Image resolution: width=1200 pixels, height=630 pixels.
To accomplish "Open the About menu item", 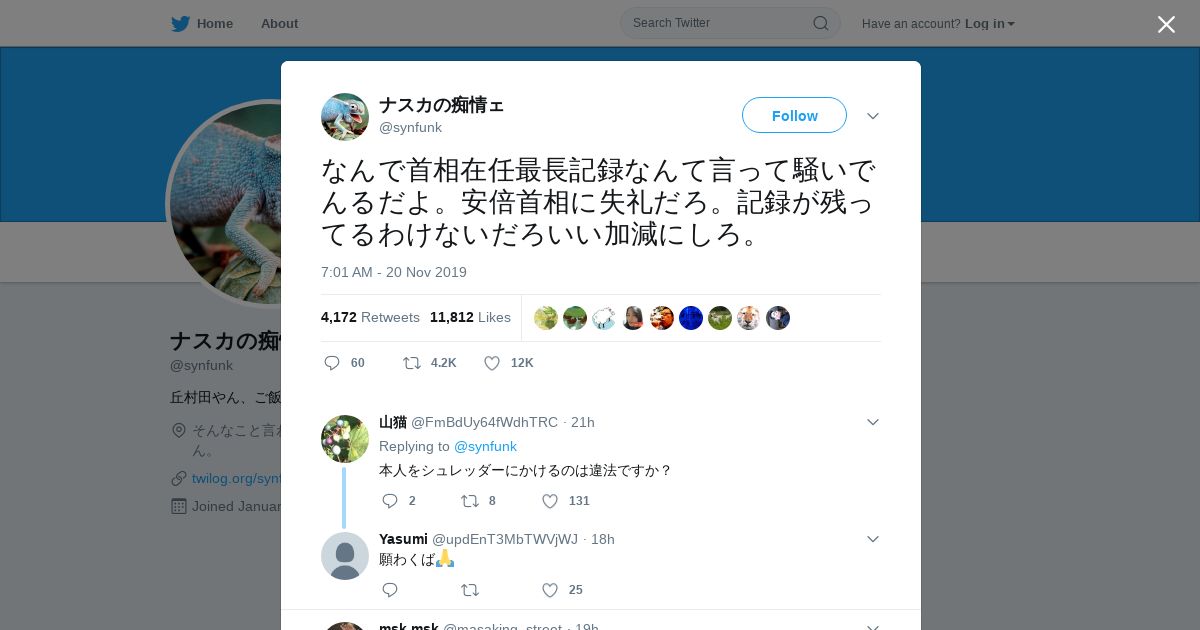I will (279, 24).
